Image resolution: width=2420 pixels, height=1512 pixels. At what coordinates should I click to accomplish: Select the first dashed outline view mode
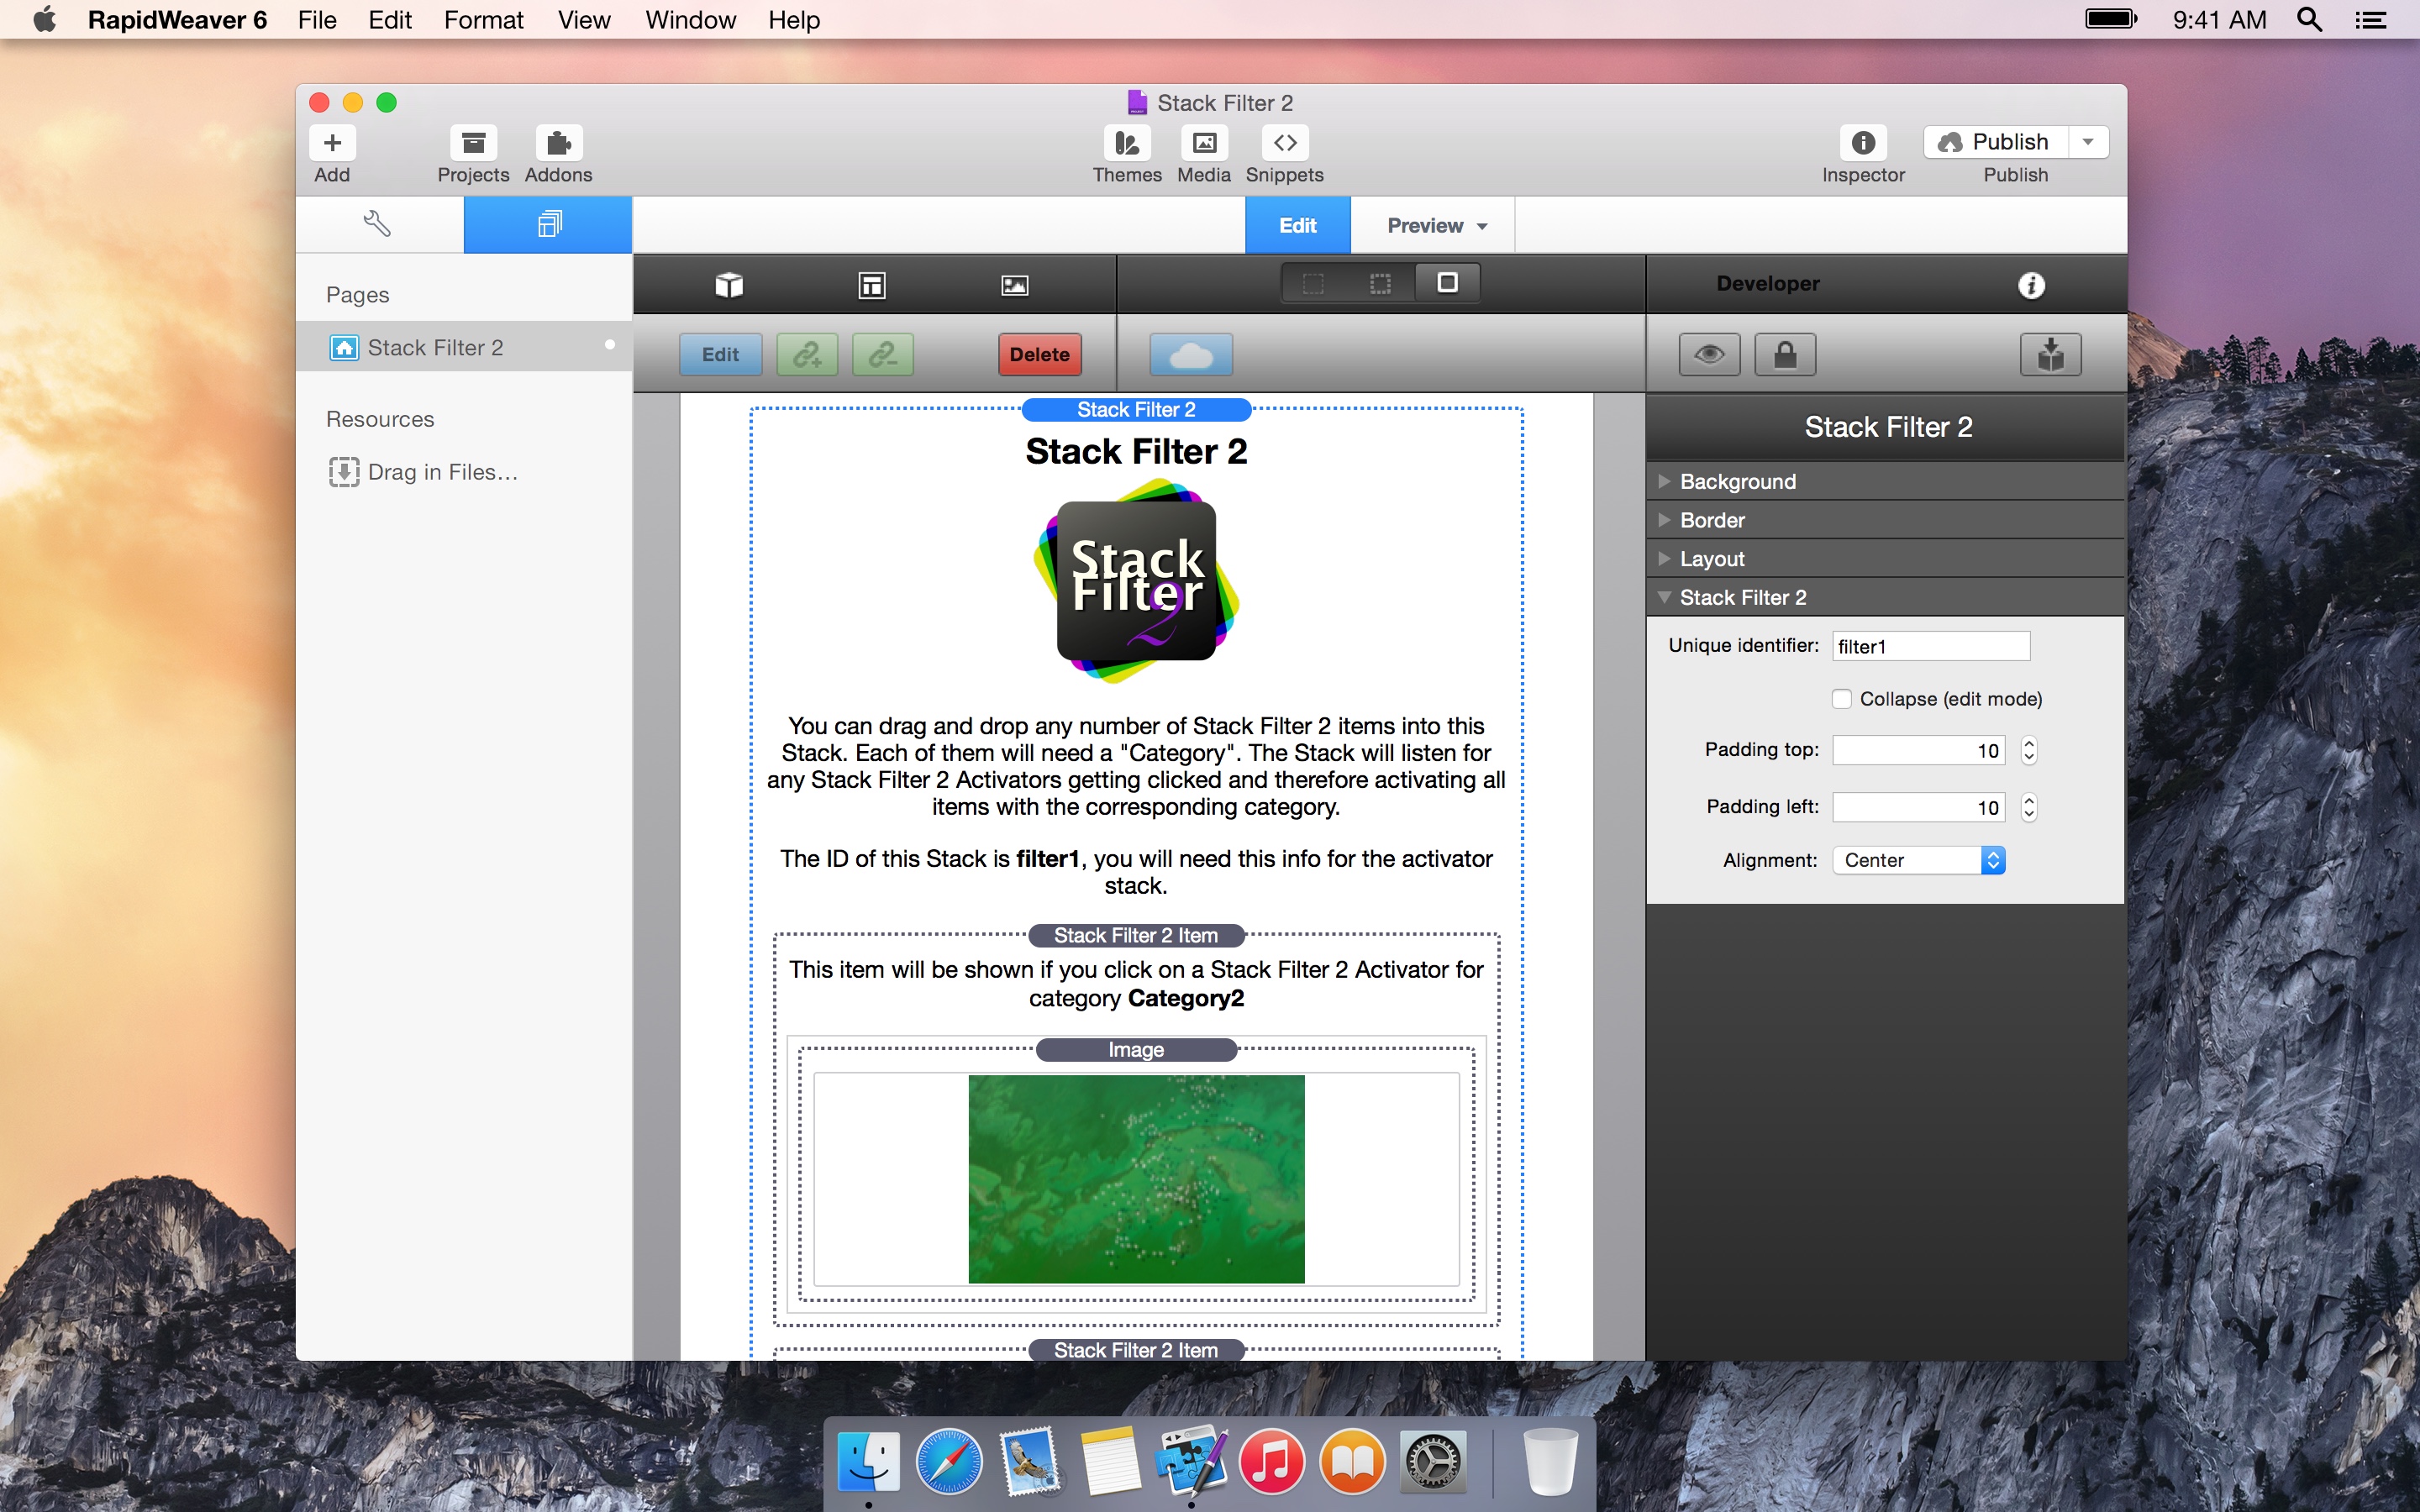click(1314, 284)
